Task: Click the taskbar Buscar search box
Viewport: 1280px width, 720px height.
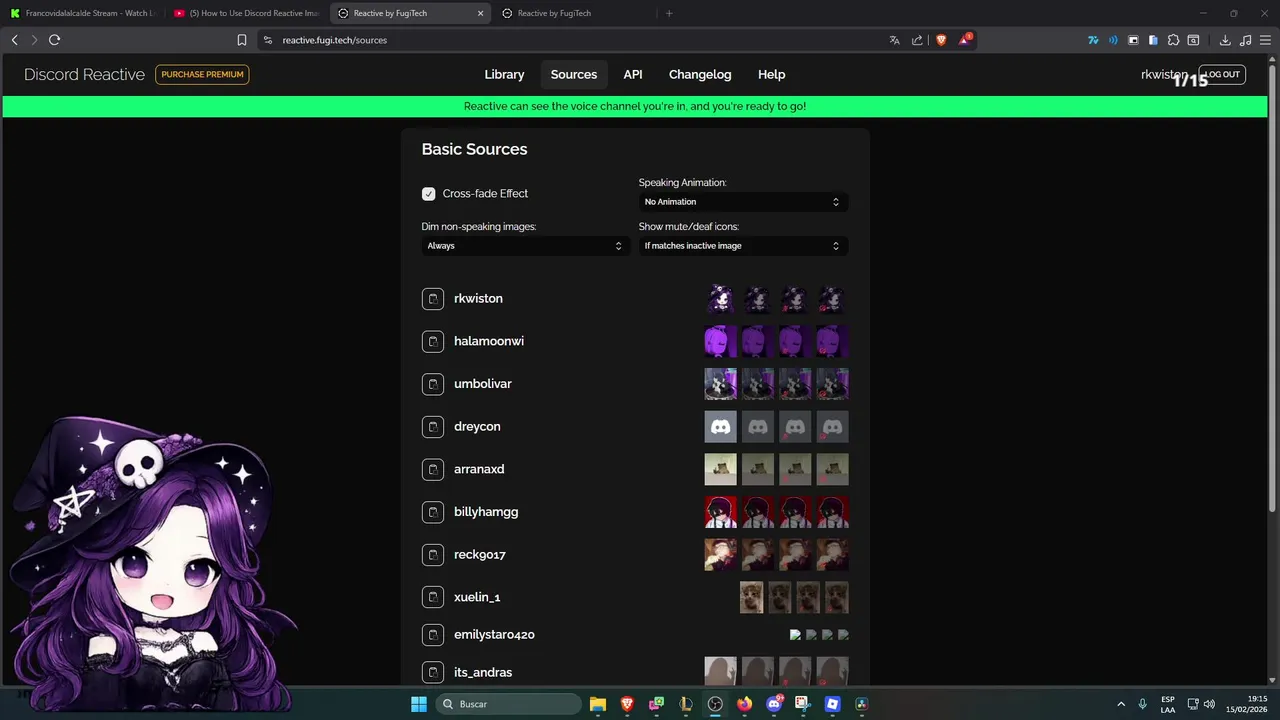Action: [x=508, y=704]
